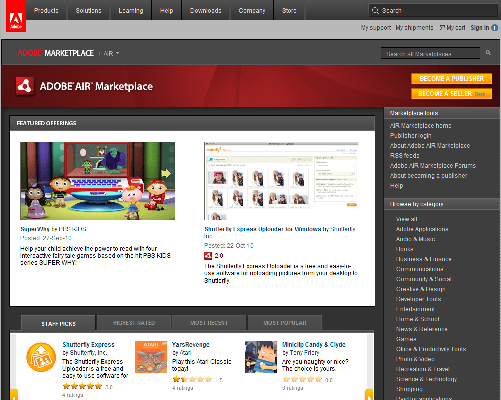Browse the Audio & Music category

415,239
